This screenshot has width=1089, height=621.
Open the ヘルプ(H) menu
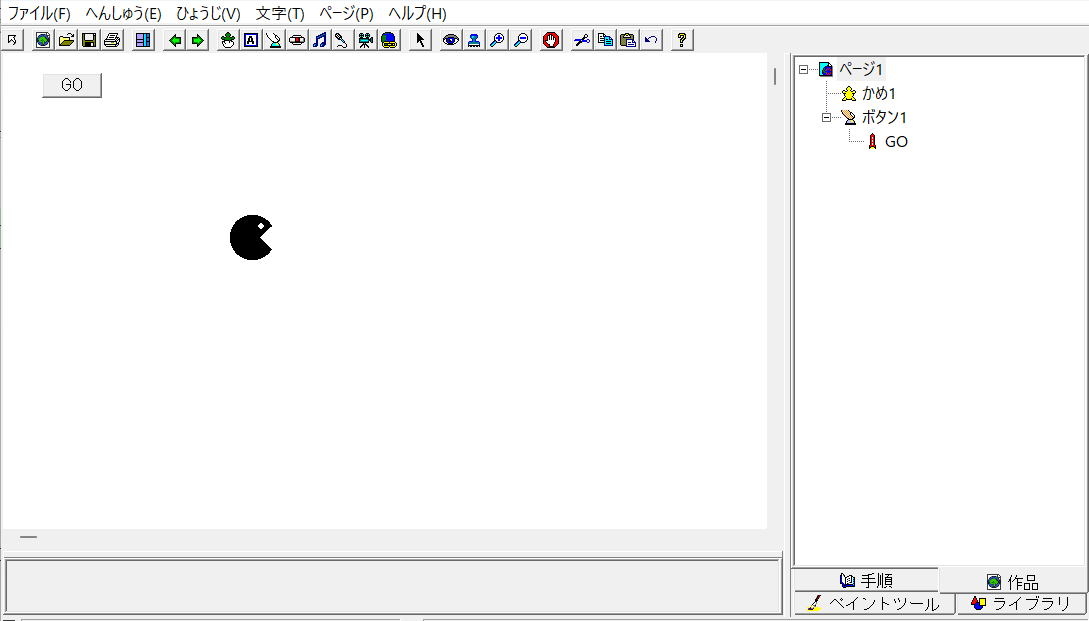click(417, 14)
